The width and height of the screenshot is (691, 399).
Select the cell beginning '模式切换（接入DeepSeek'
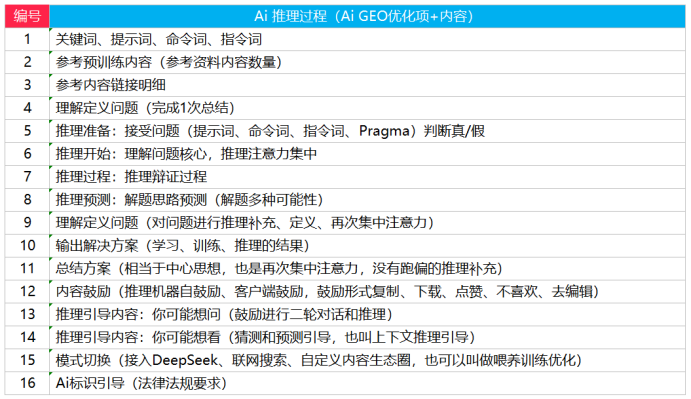click(368, 360)
